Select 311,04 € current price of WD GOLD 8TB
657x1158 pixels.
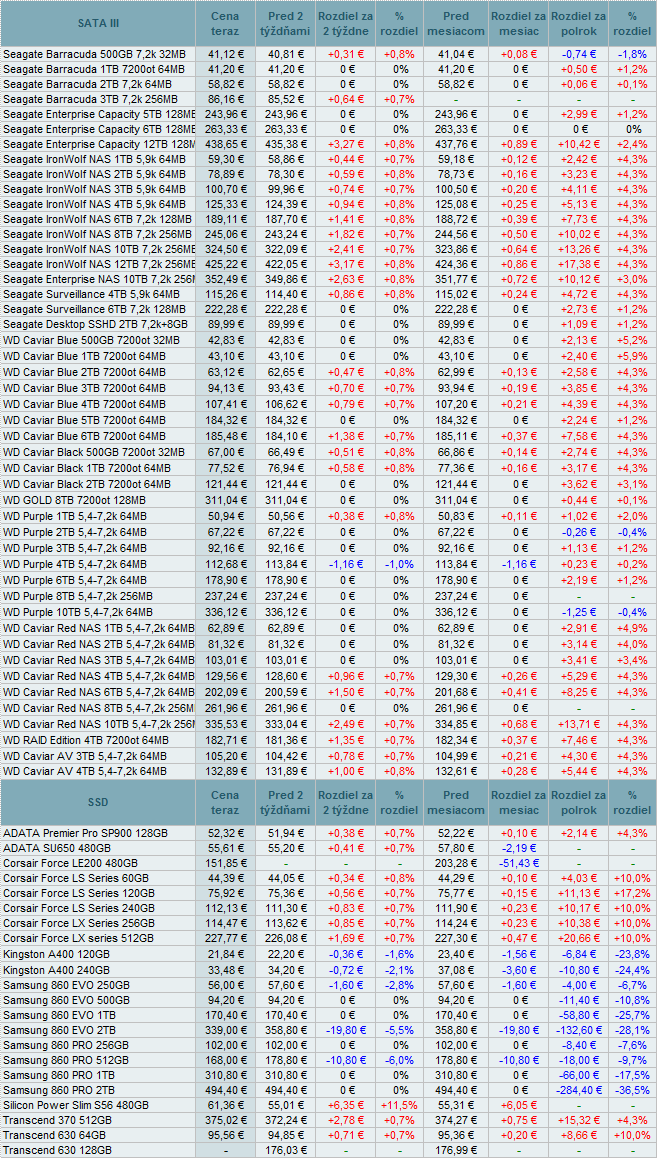click(225, 499)
